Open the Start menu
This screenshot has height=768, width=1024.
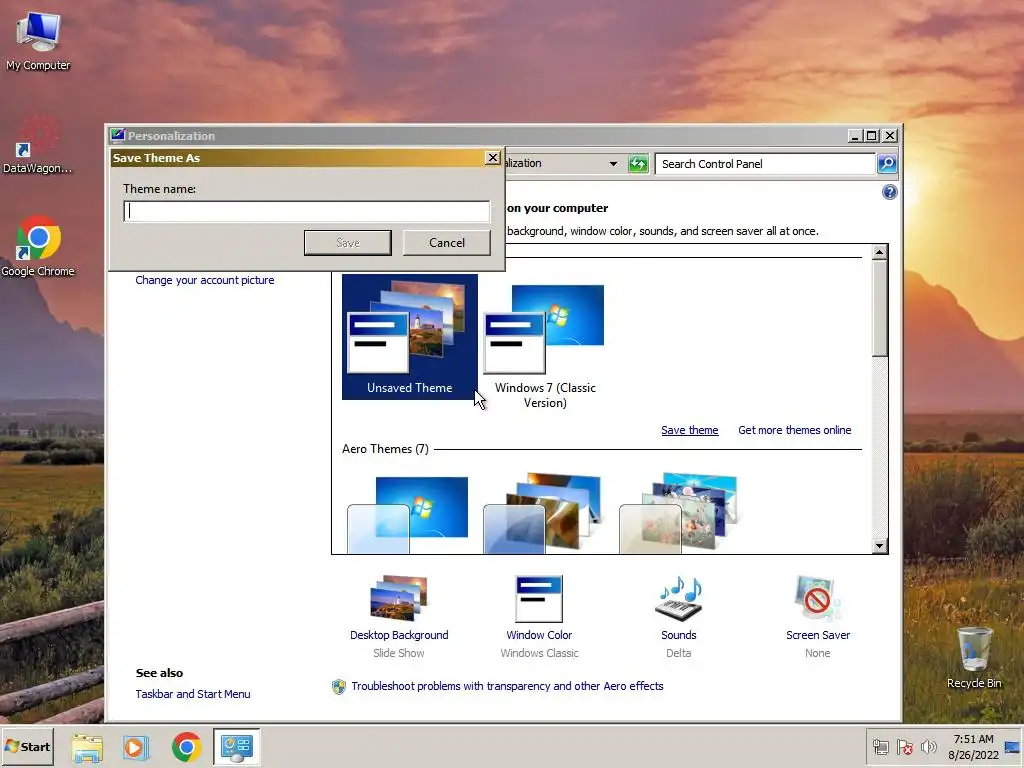(28, 746)
